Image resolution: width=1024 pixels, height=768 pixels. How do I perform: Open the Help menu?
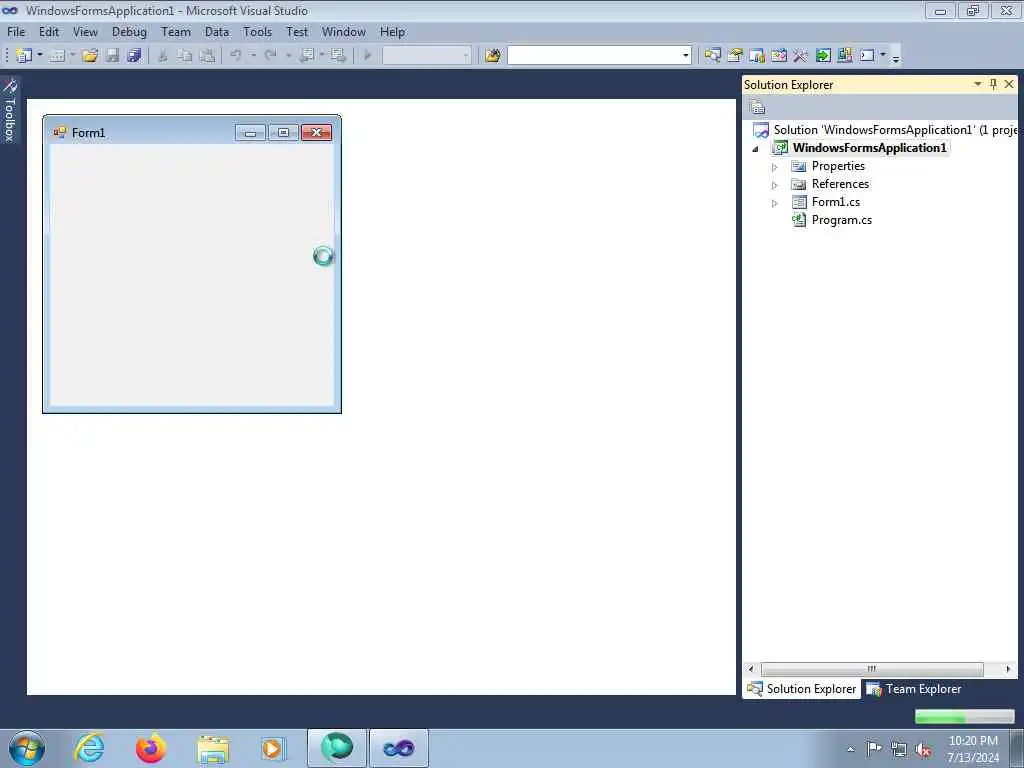click(x=392, y=32)
